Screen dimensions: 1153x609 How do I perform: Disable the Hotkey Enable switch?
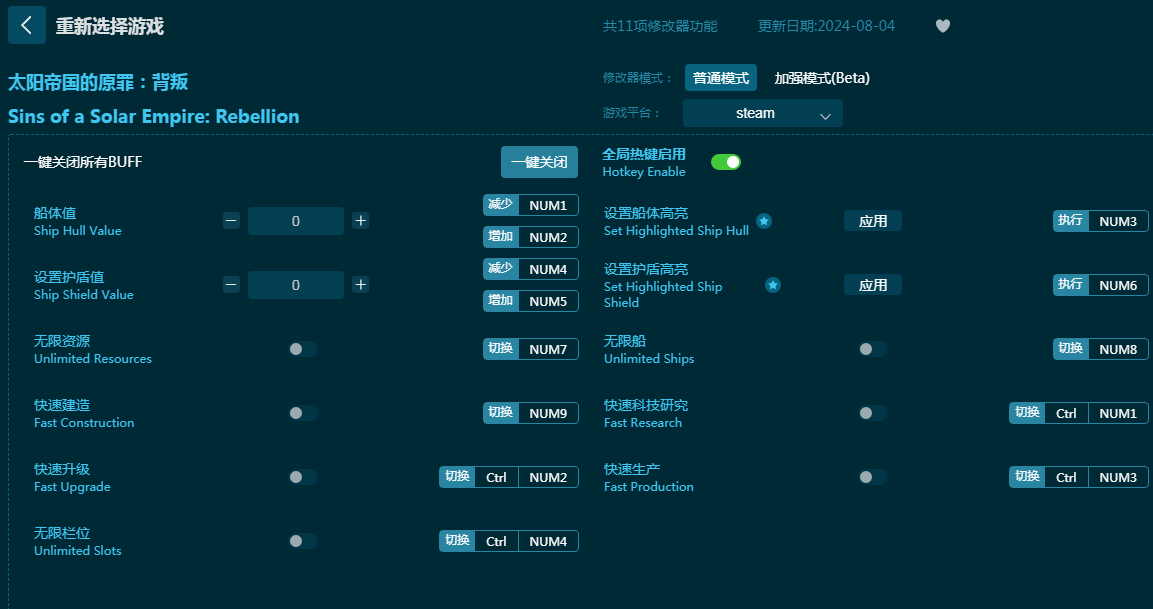pyautogui.click(x=726, y=162)
